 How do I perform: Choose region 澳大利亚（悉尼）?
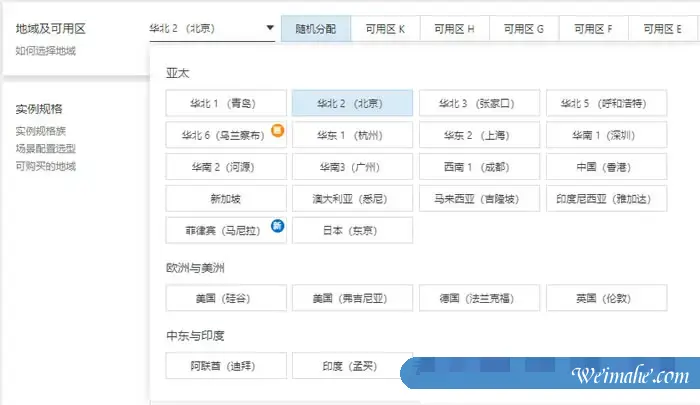(352, 199)
